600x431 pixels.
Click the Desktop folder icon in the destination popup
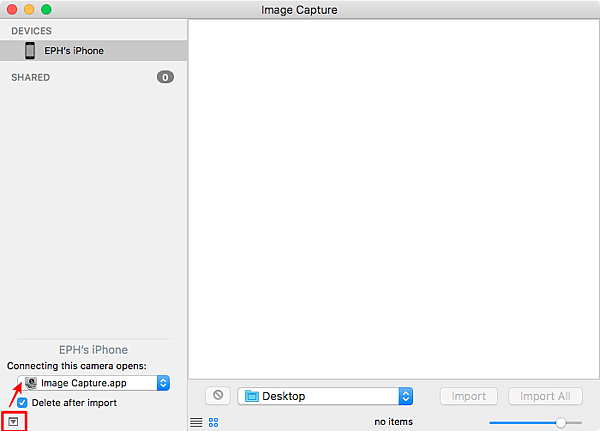click(x=251, y=396)
